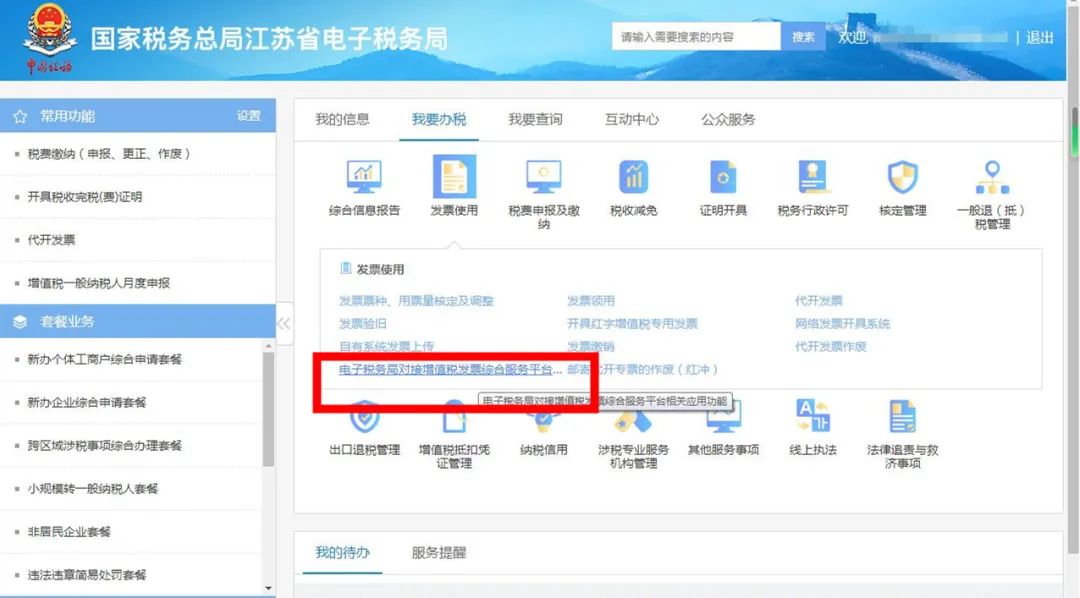
Task: Open the 核定管理 shield icon
Action: pyautogui.click(x=902, y=177)
